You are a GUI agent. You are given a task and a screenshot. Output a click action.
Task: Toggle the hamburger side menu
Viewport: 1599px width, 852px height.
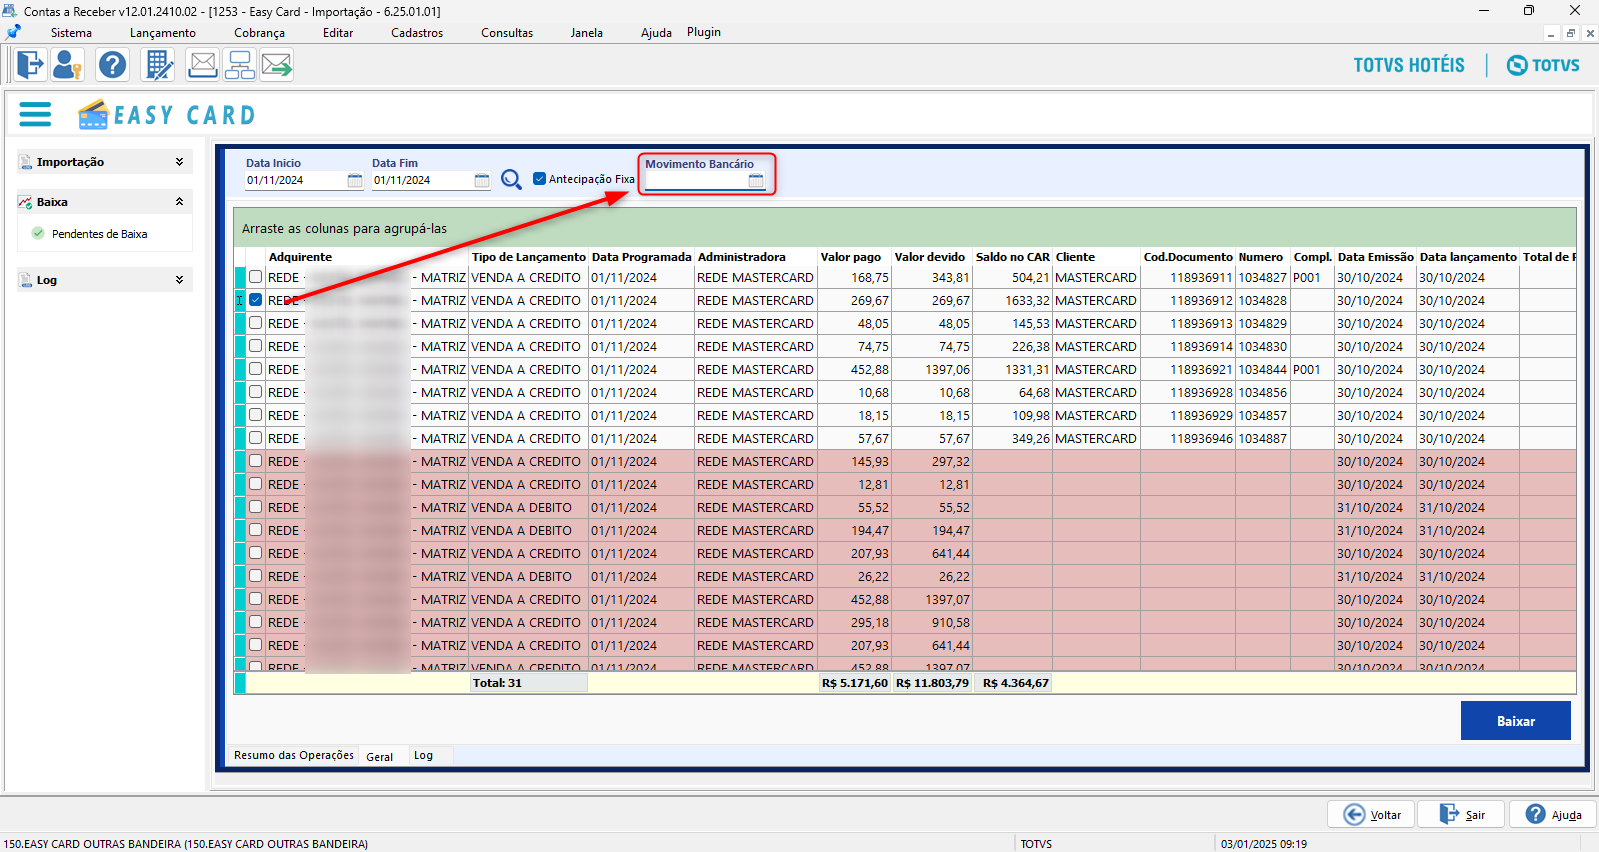[35, 115]
